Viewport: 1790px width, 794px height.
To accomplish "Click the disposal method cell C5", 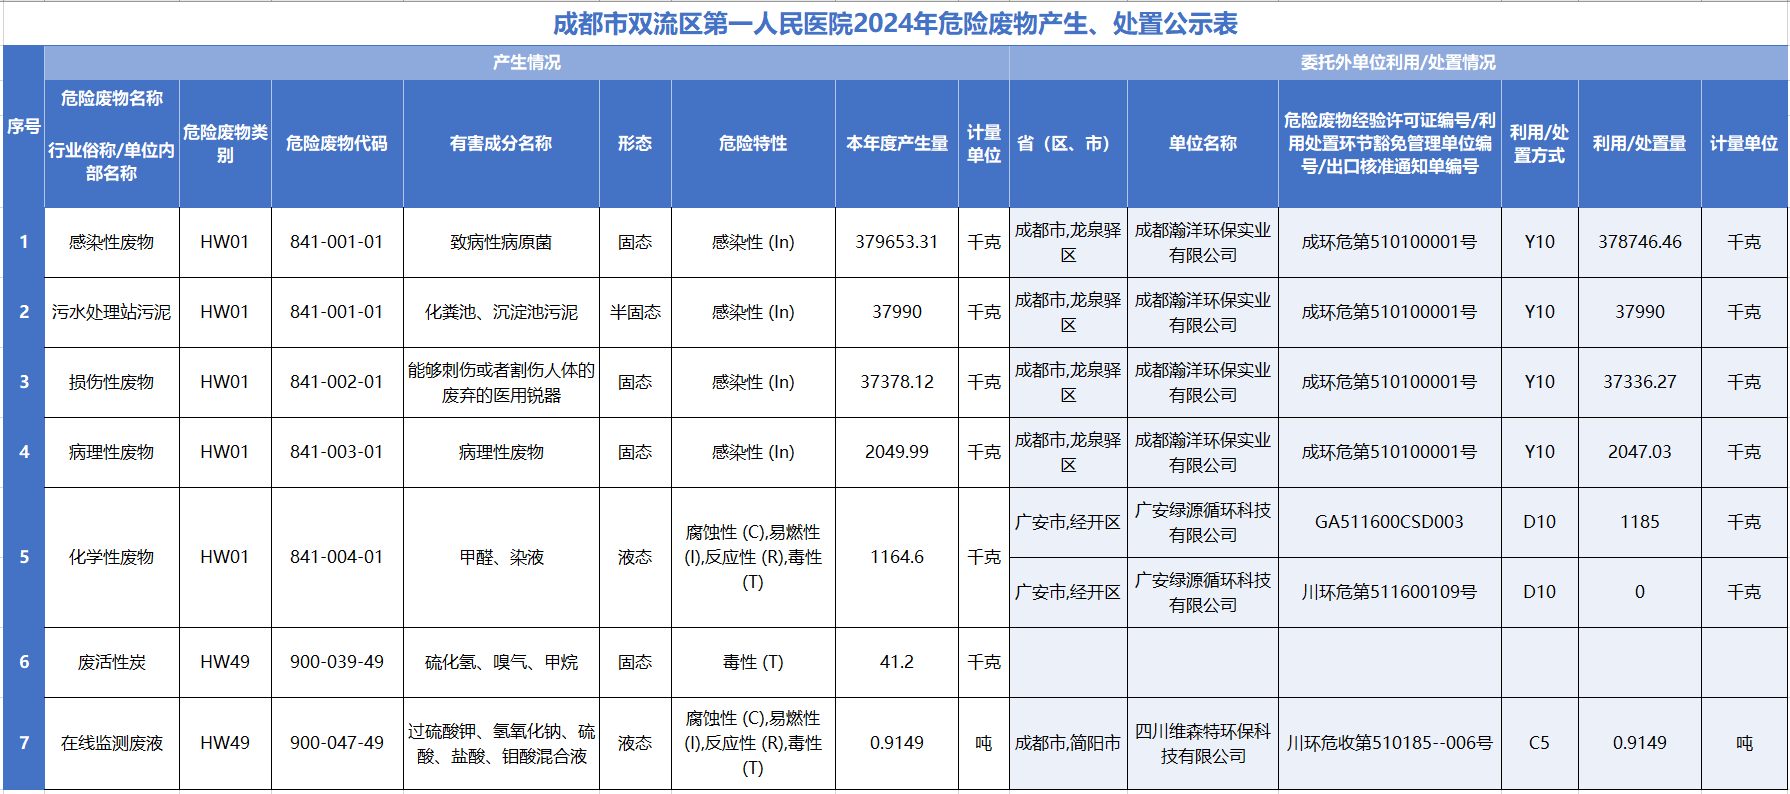I will pyautogui.click(x=1540, y=743).
